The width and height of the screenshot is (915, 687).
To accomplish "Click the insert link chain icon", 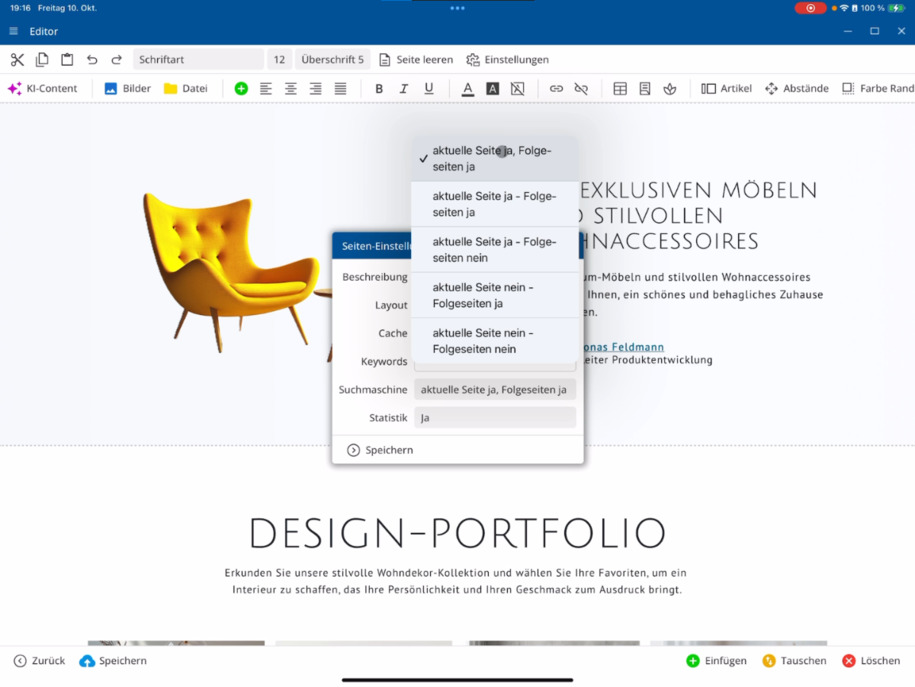I will pyautogui.click(x=556, y=88).
